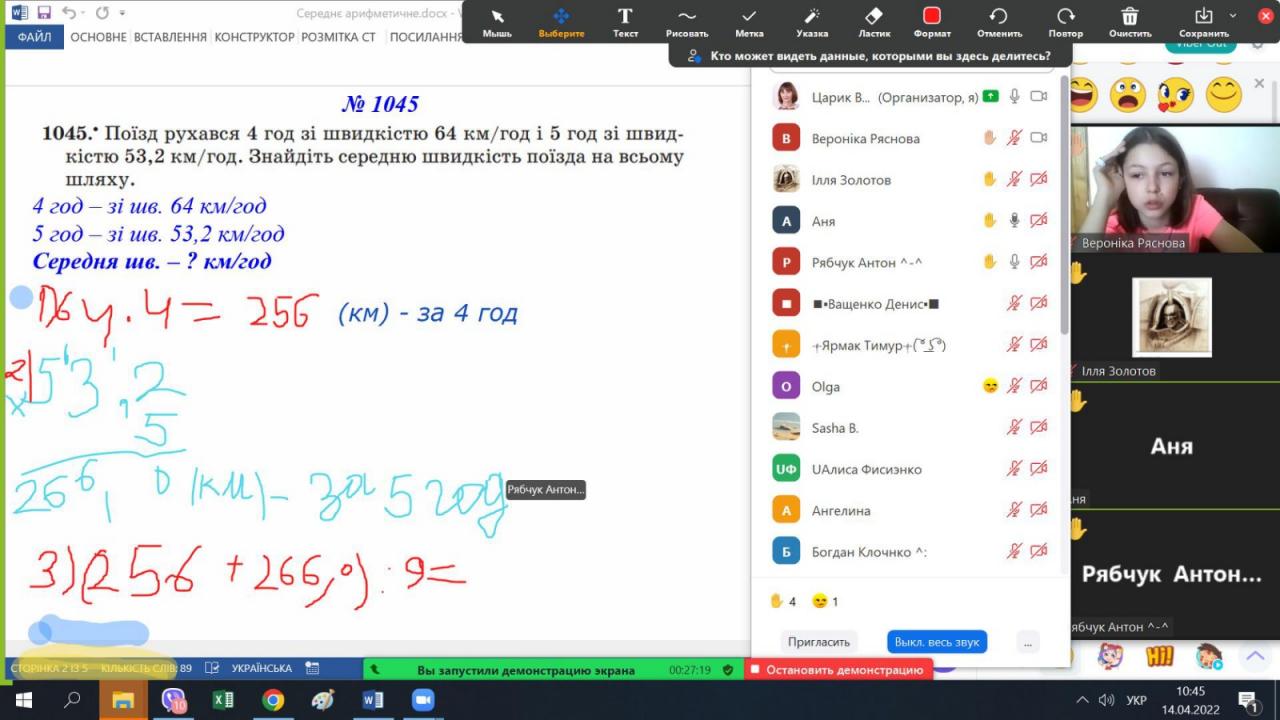Select the Eraser (Ластик) tool

pyautogui.click(x=873, y=22)
